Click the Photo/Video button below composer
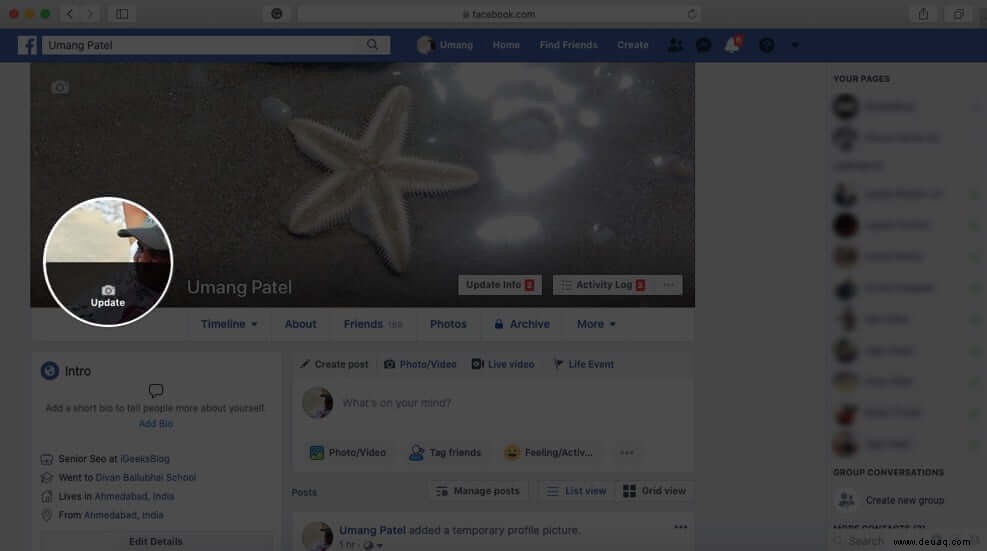The height and width of the screenshot is (551, 987). click(347, 452)
